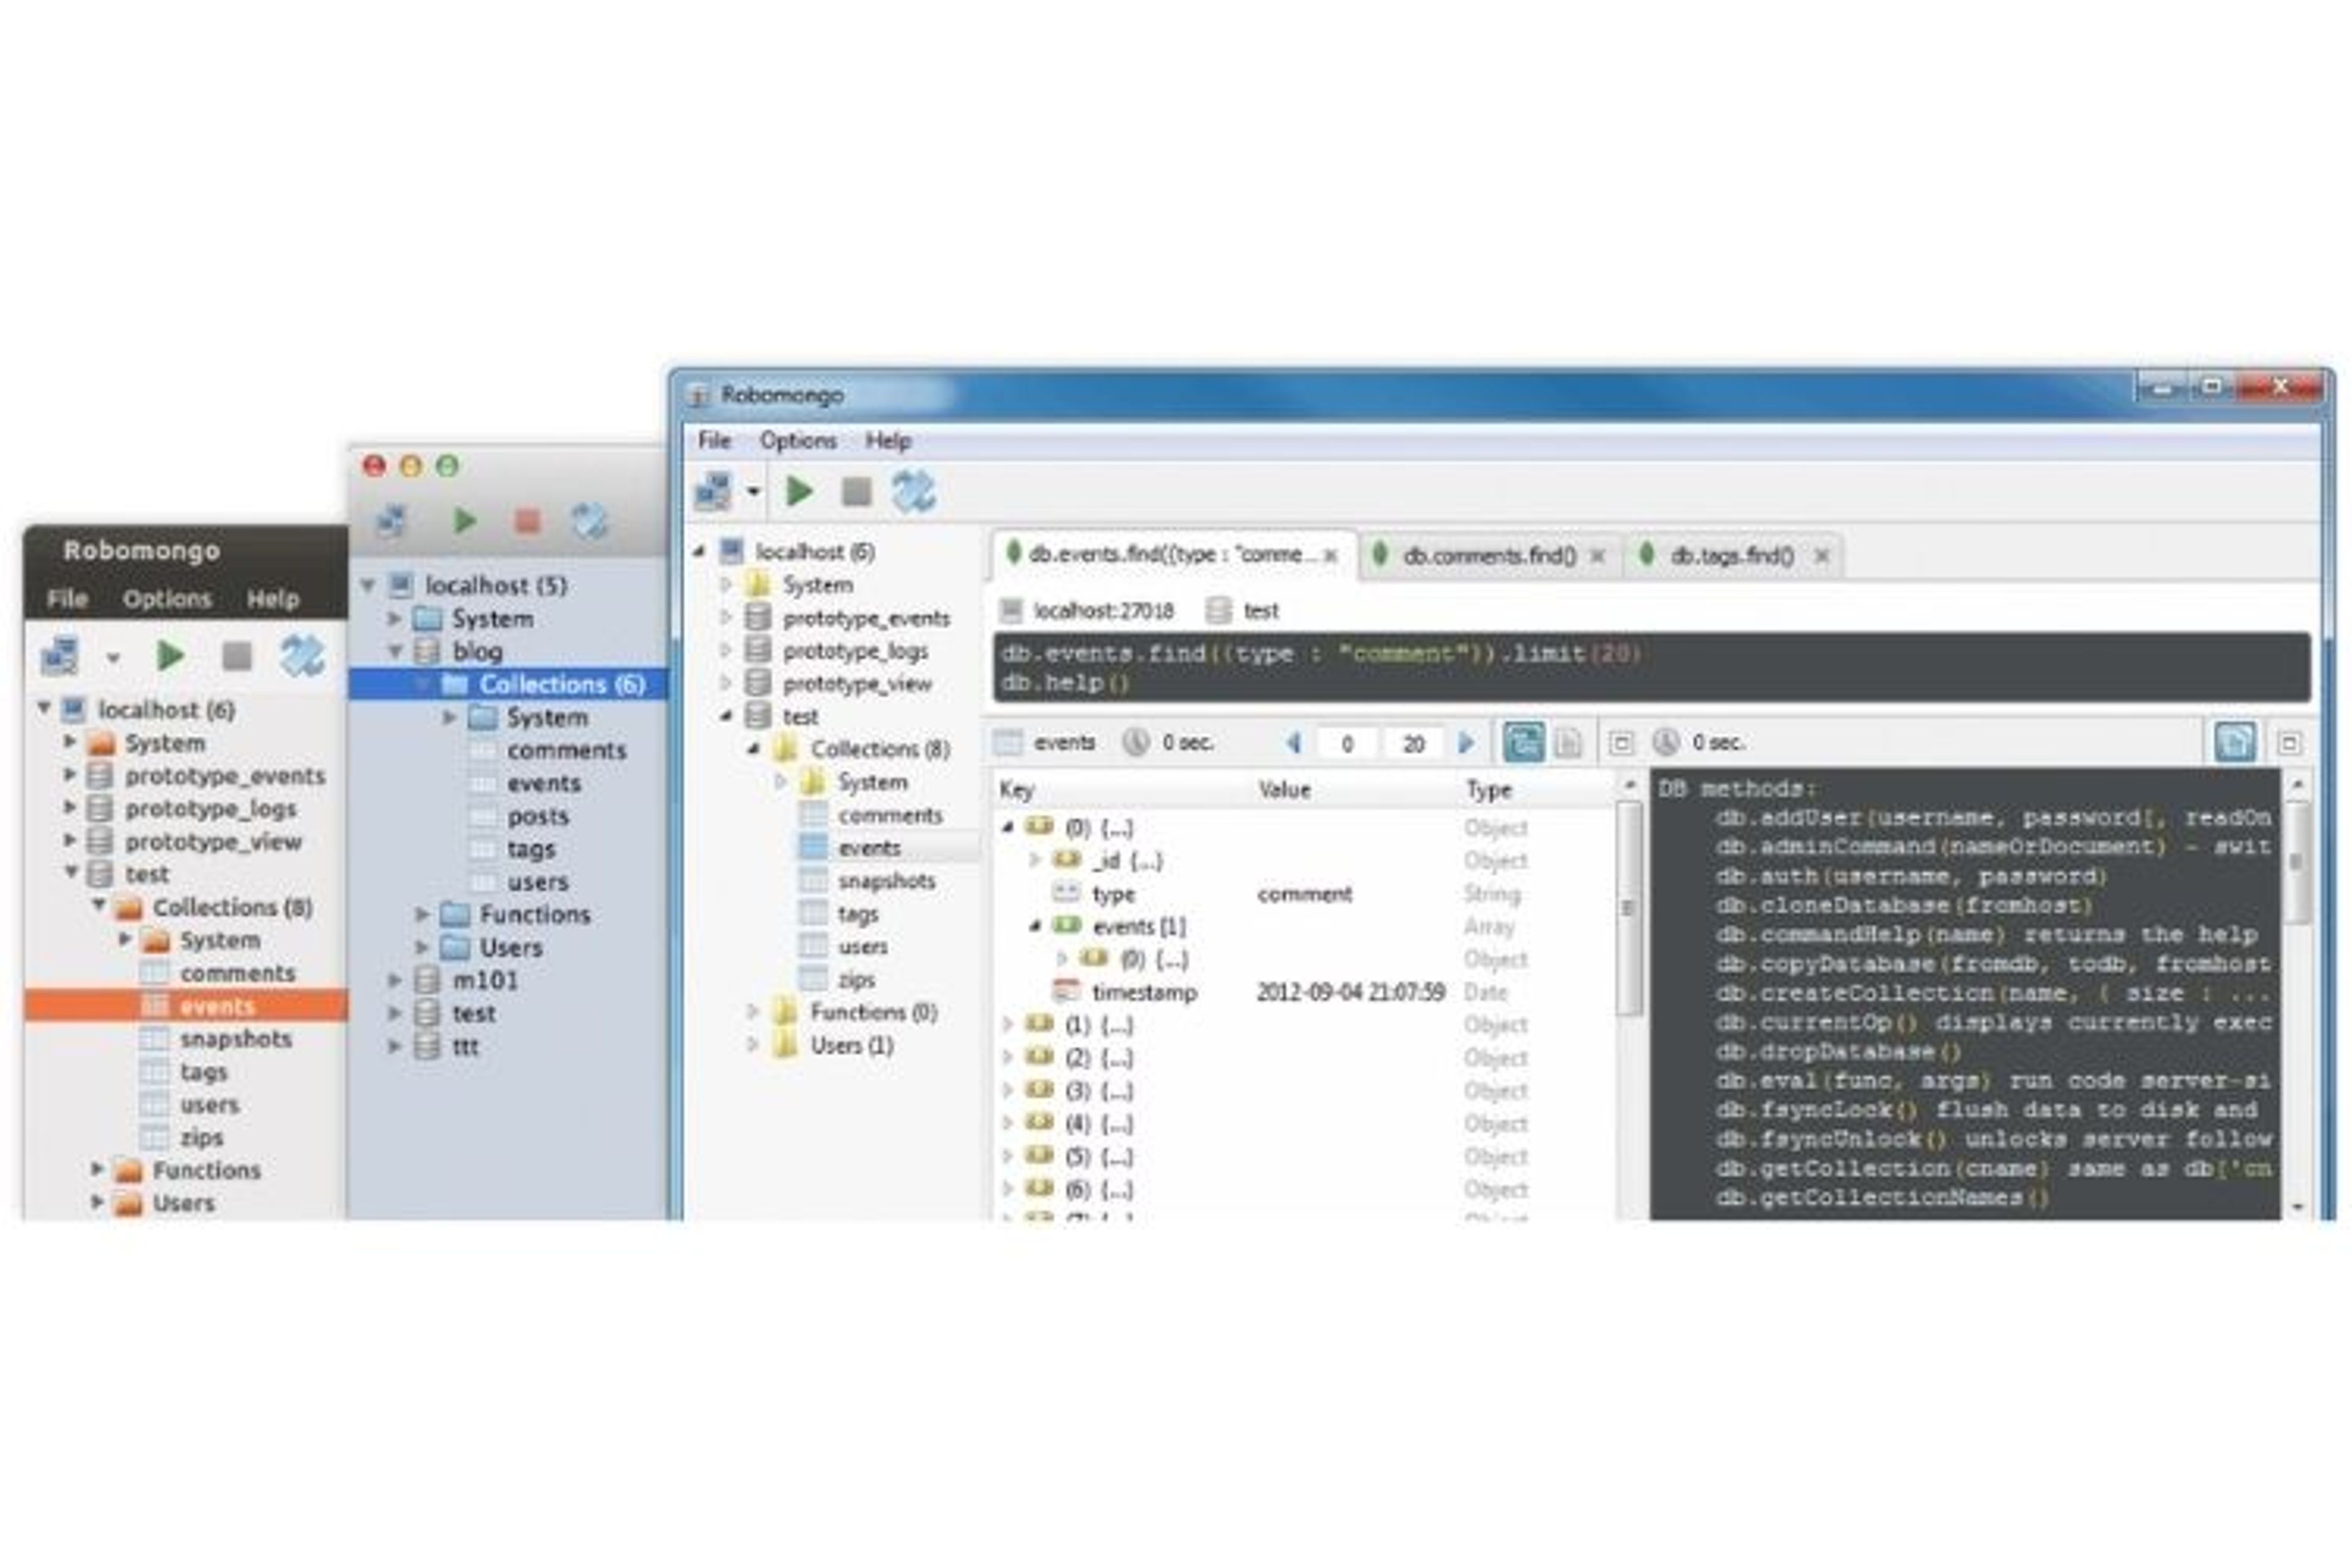Click green play button in Ubuntu window
Screen dimensions: 2352x1568
click(170, 656)
